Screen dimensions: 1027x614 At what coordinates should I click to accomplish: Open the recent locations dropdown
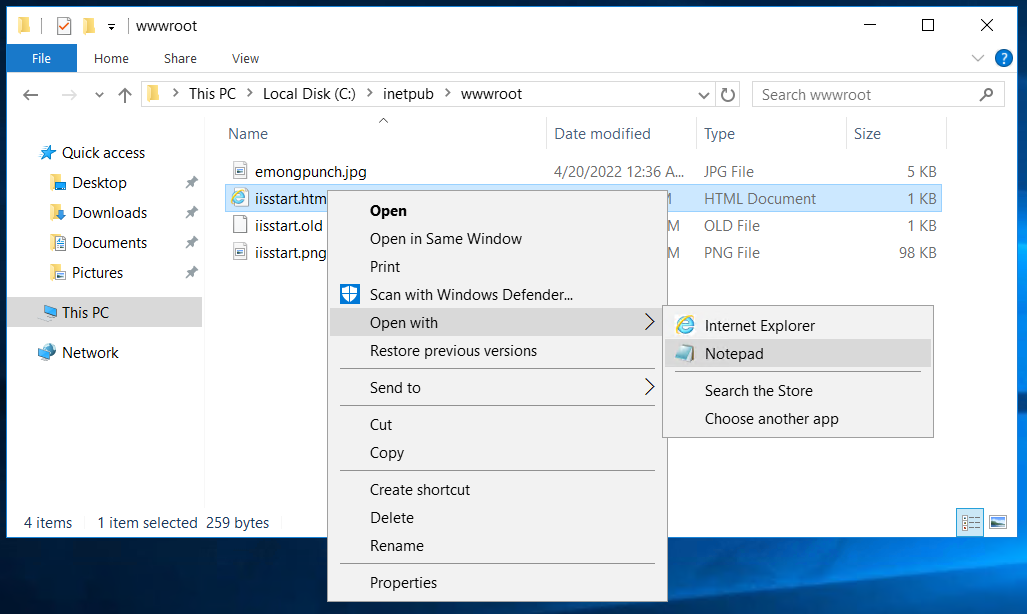99,95
